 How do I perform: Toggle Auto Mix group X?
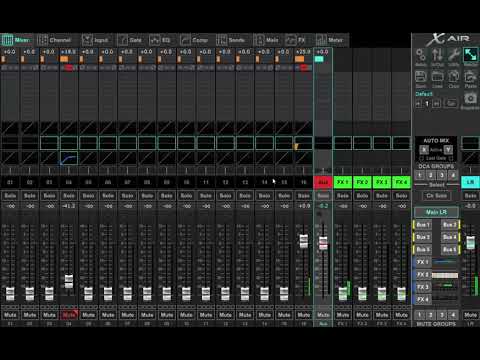424,150
